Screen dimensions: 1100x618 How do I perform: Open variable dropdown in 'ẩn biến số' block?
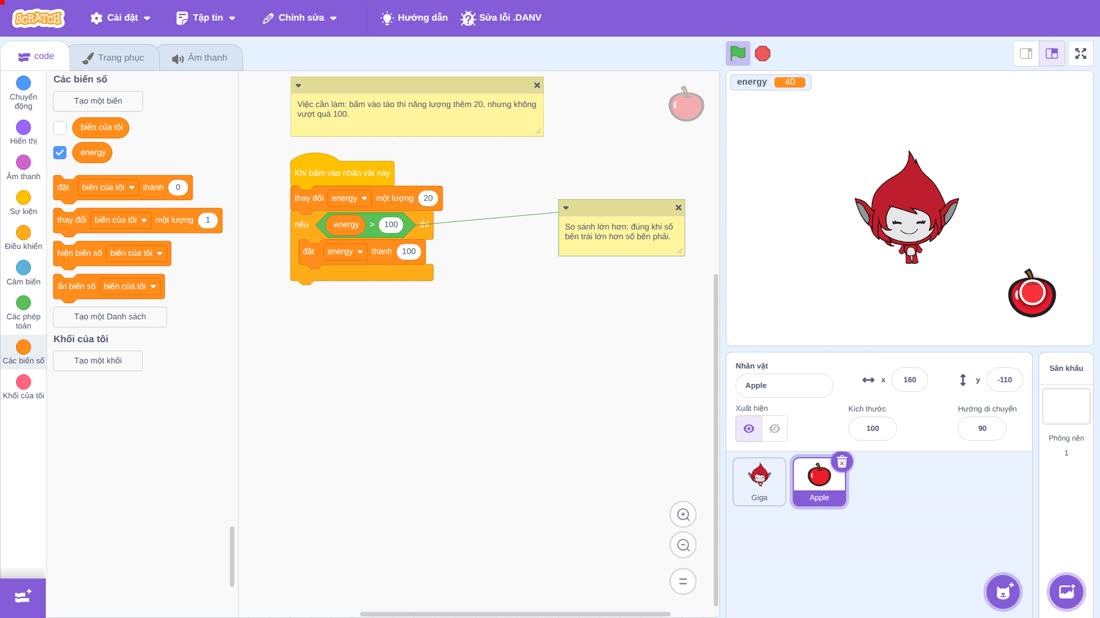[129, 286]
